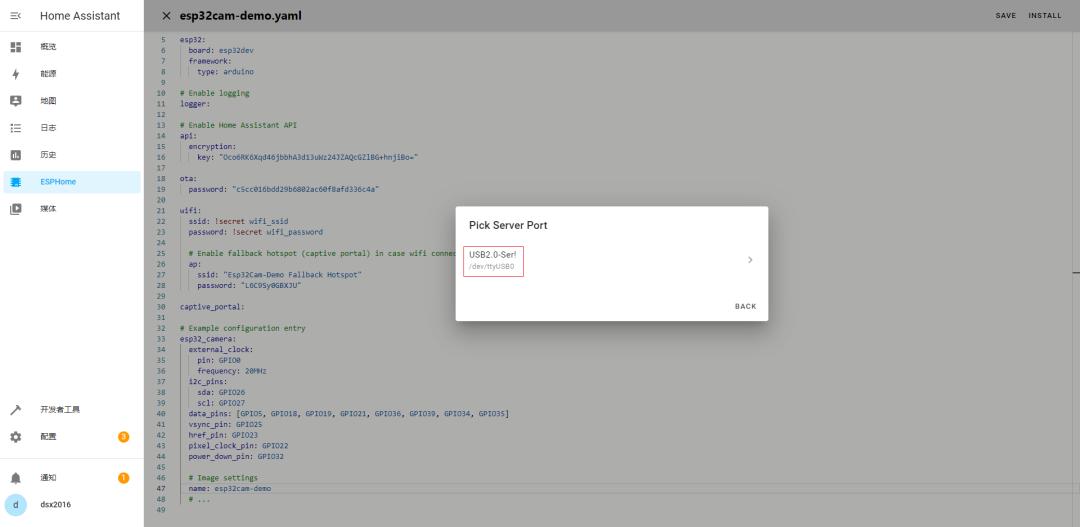Select the USB2.0-Ser! /dev/ttyUSB0 port
This screenshot has width=1080, height=527.
pos(493,260)
